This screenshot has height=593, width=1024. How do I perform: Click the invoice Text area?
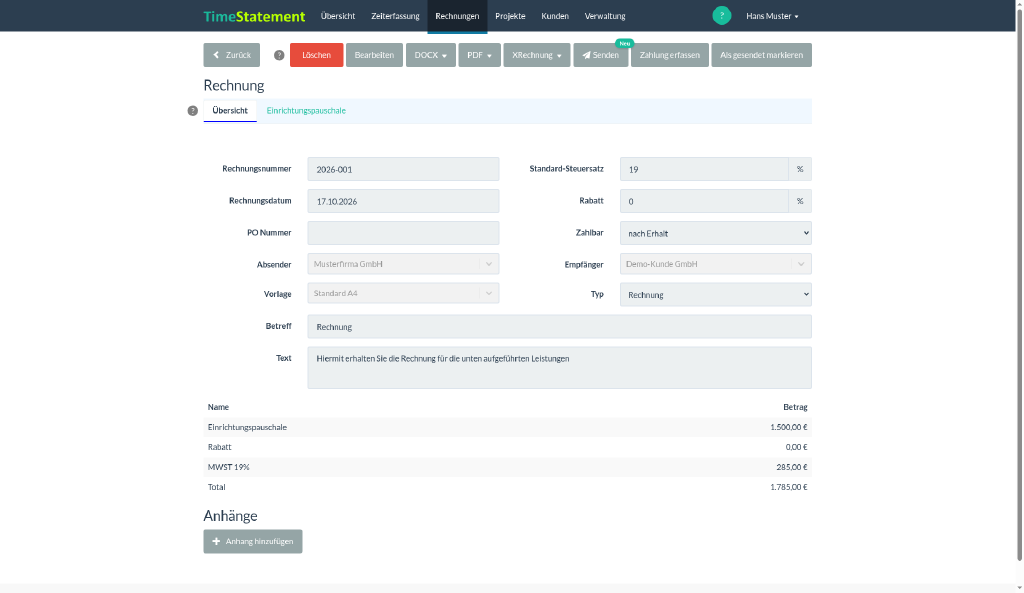560,368
